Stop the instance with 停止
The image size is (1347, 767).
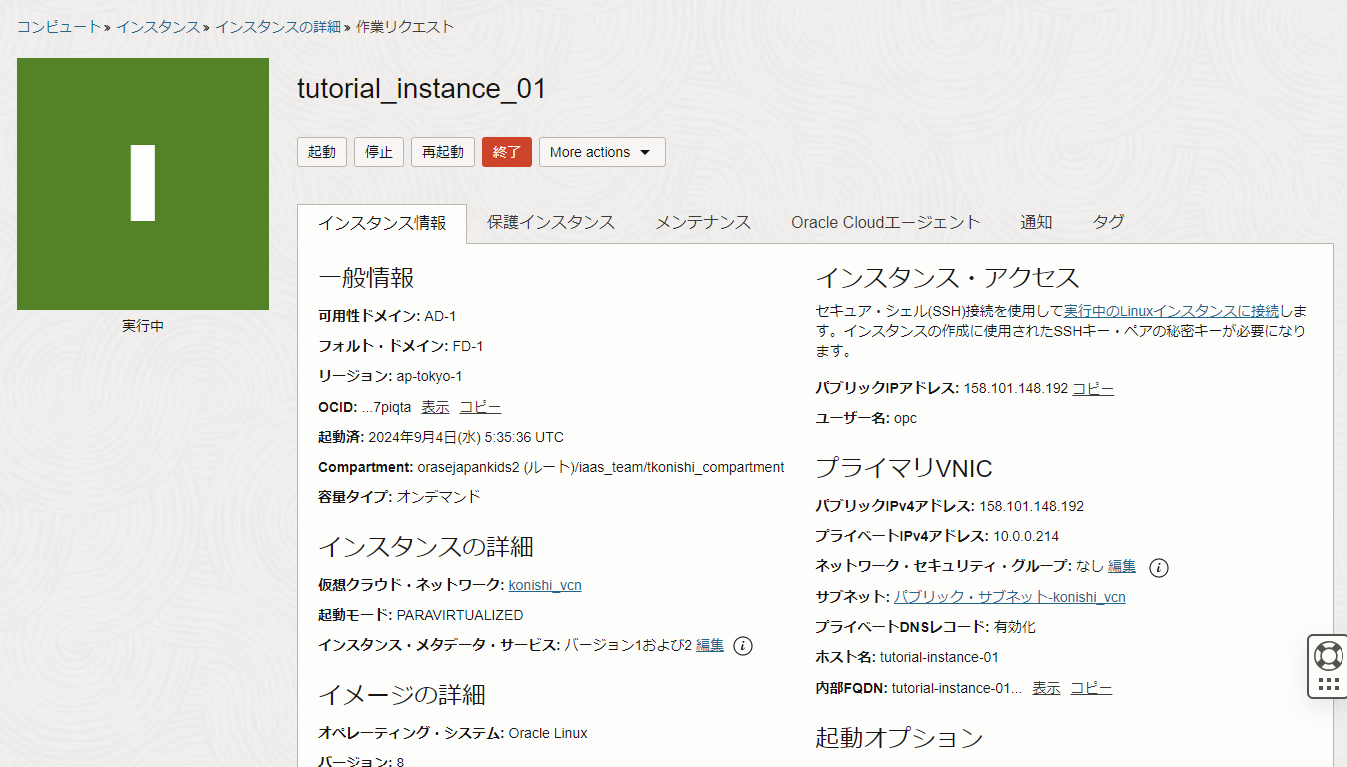[x=378, y=151]
